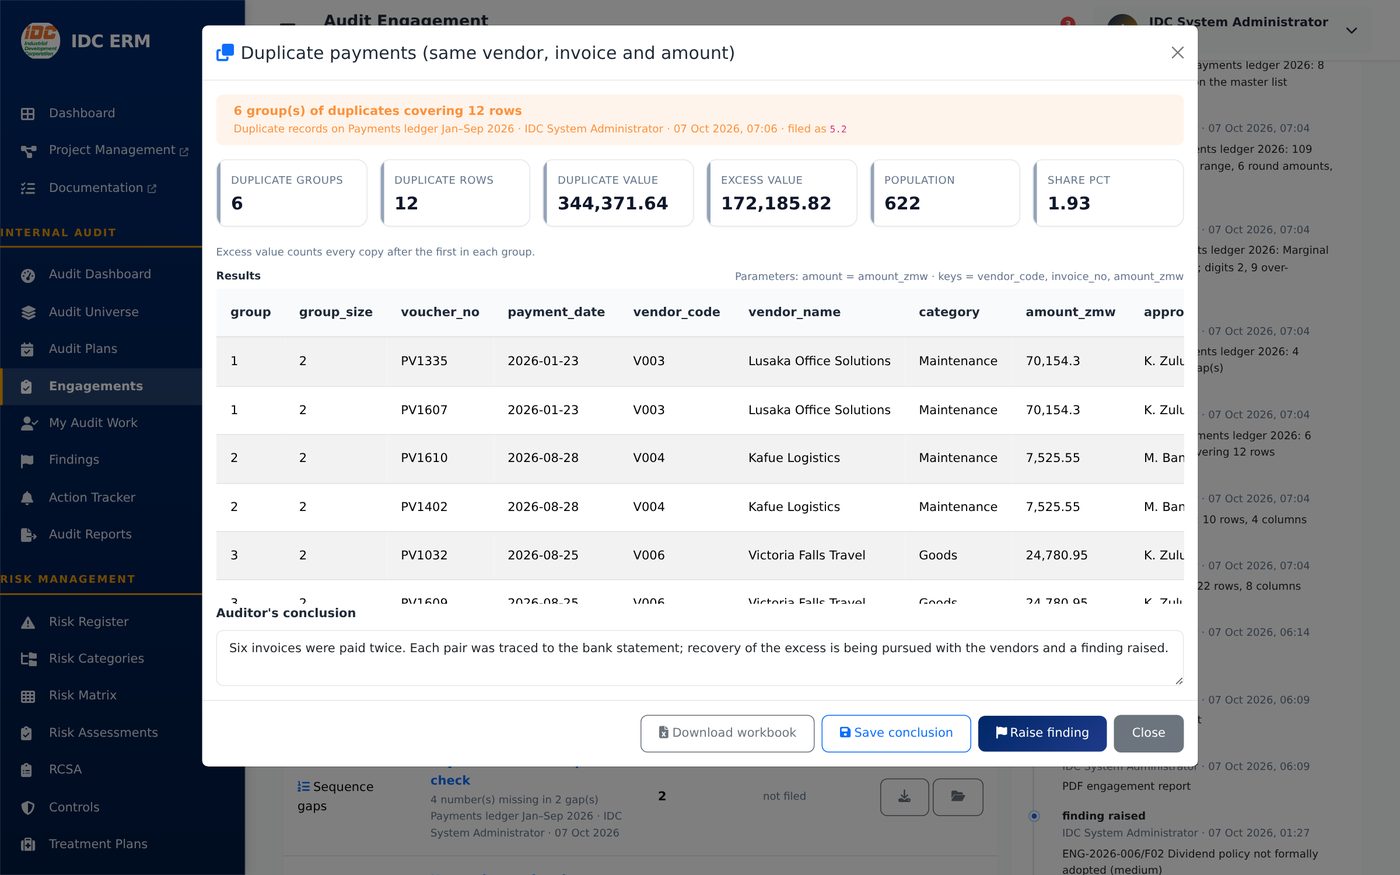Close the Duplicate payments dialog with X
The width and height of the screenshot is (1400, 875).
[1177, 53]
